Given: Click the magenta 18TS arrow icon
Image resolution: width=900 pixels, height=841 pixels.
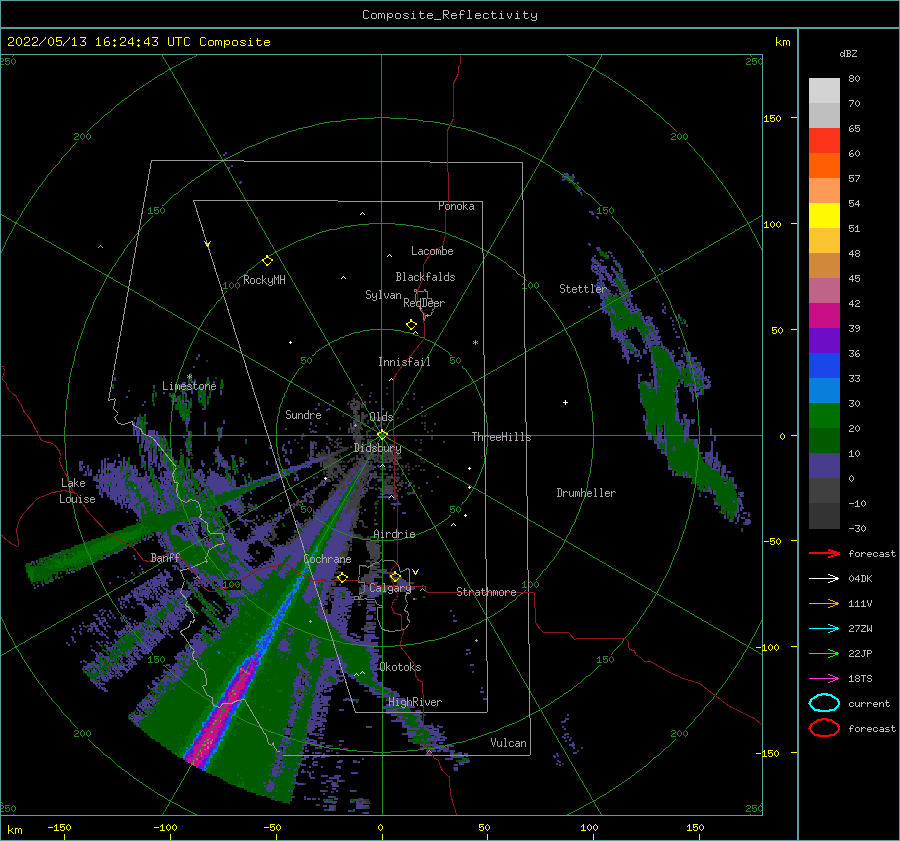Looking at the screenshot, I should tap(824, 679).
